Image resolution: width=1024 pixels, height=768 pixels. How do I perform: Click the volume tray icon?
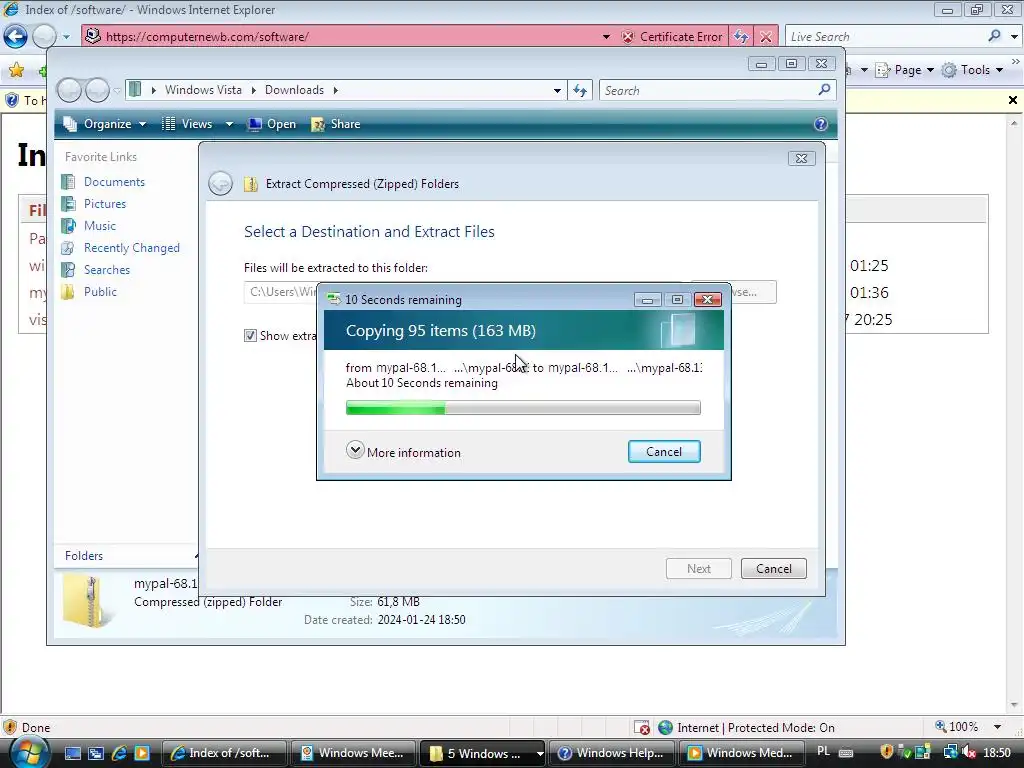(968, 752)
